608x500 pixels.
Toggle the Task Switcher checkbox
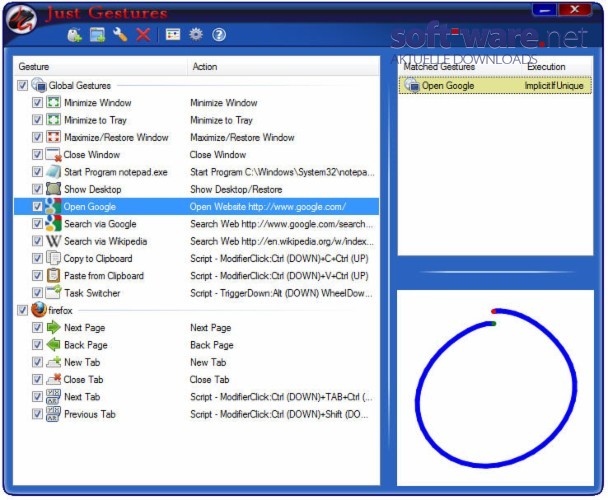[37, 293]
